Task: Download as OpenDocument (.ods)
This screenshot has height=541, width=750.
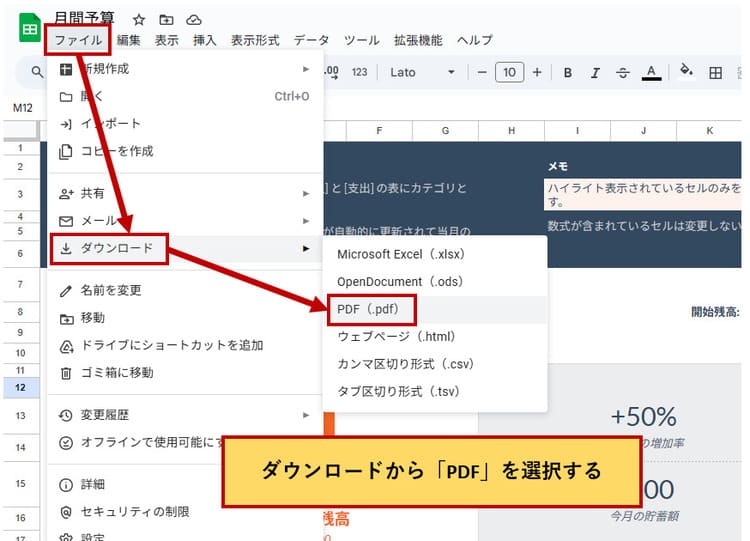Action: click(435, 282)
